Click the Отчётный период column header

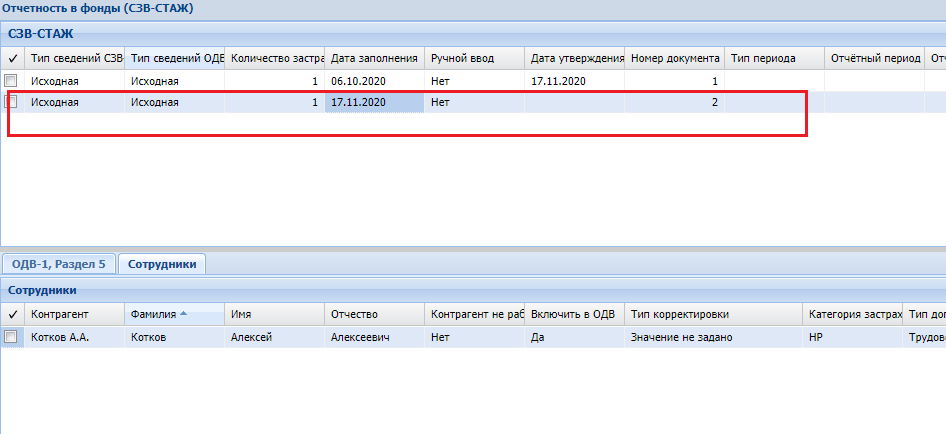874,58
